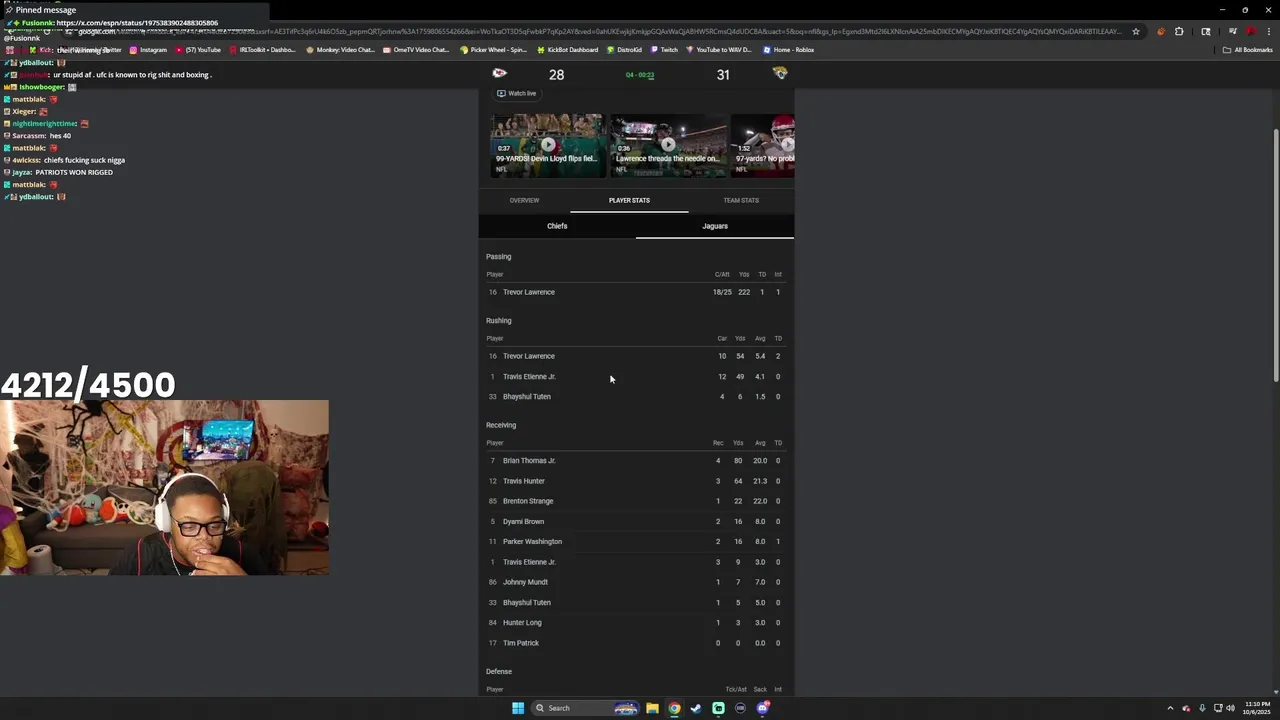
Task: Play the 99-yards Devin Lloyd highlight video
Action: (x=548, y=145)
